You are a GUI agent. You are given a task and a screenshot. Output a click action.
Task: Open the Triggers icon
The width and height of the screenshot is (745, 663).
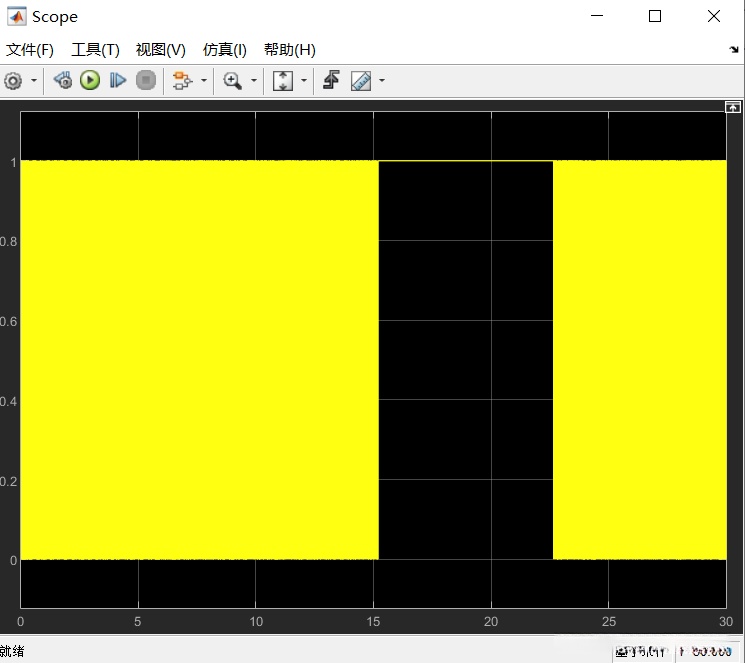click(x=331, y=80)
